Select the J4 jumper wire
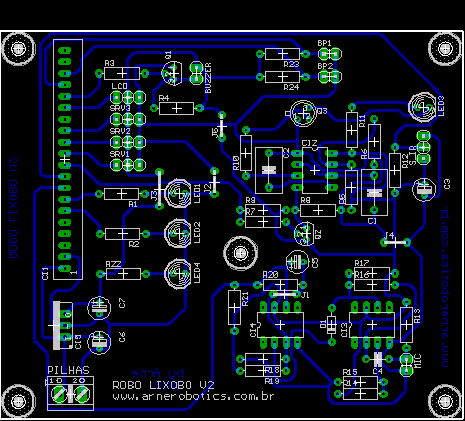 coord(395,242)
